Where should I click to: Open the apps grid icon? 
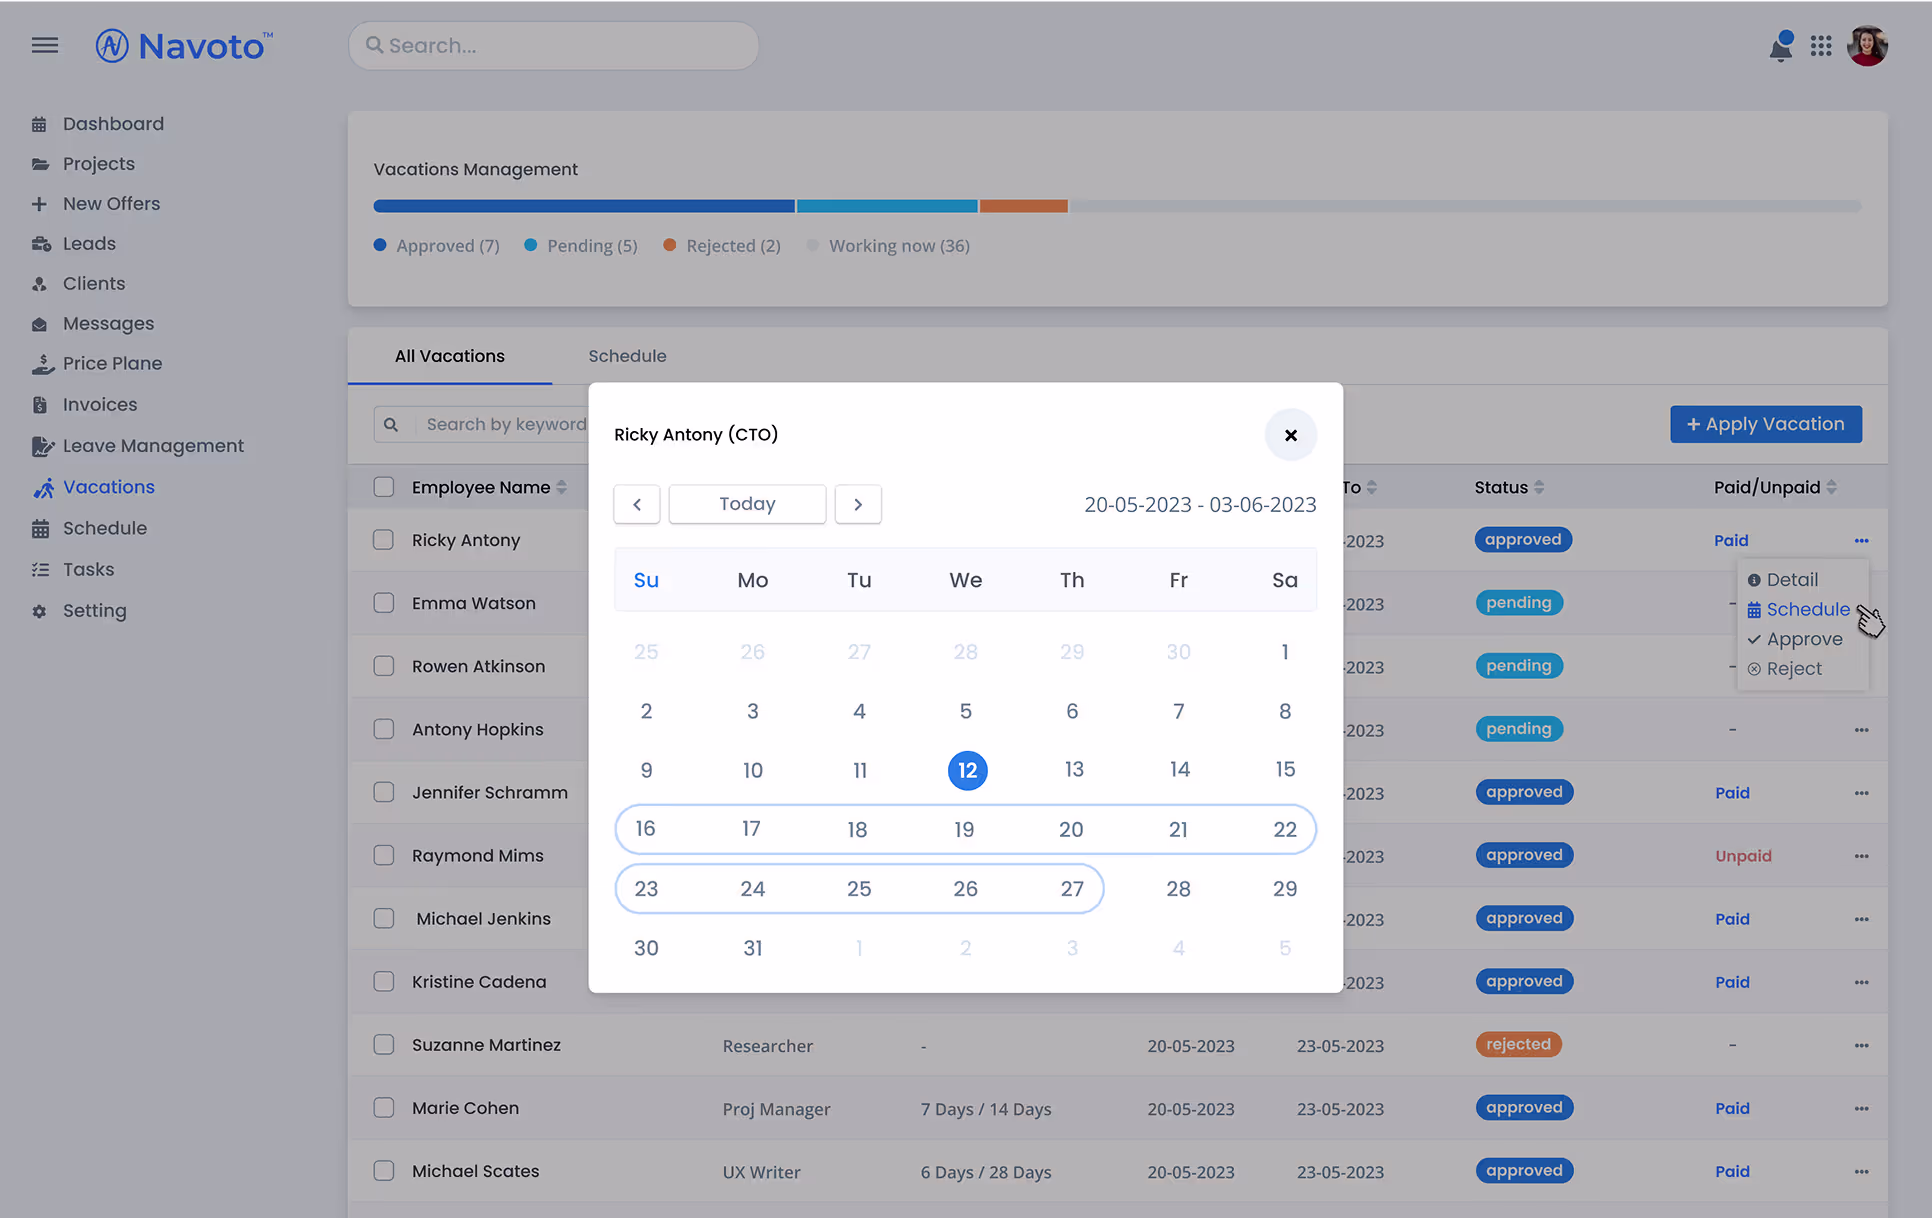point(1821,46)
